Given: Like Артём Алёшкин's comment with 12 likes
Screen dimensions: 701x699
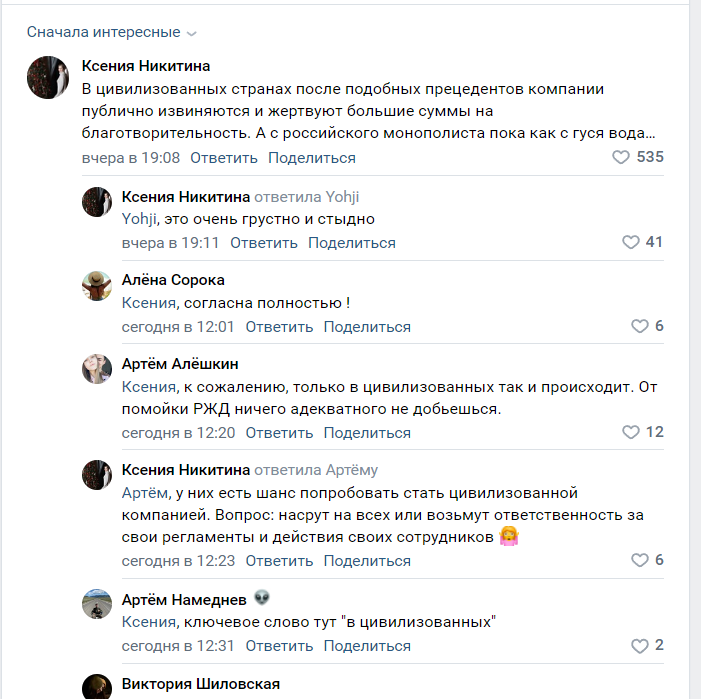Looking at the screenshot, I should (631, 432).
